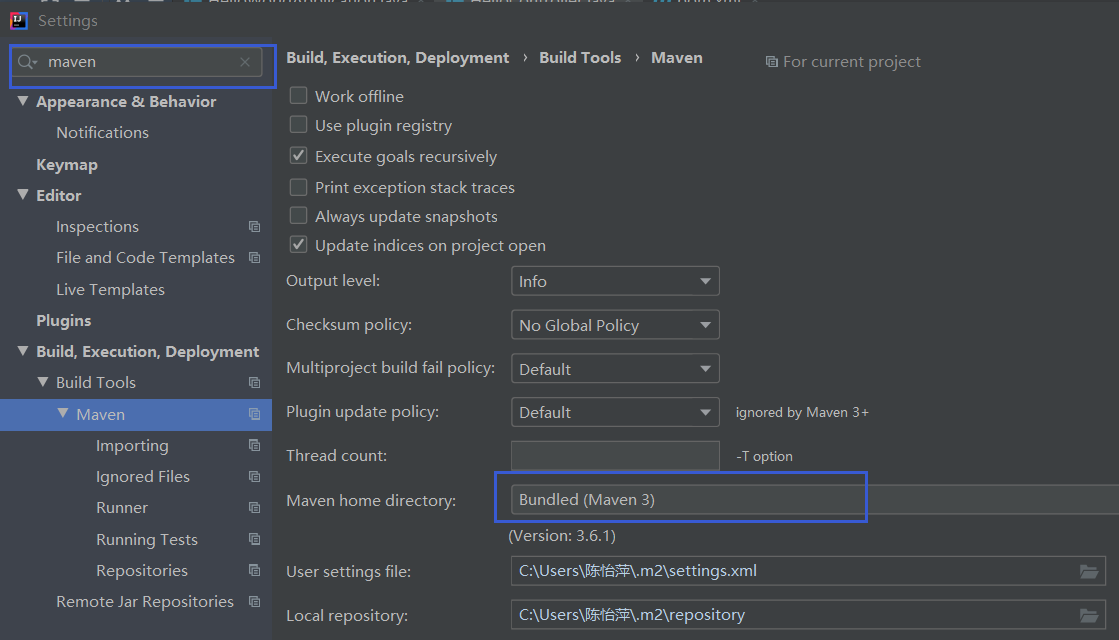The width and height of the screenshot is (1119, 640).
Task: Open Remote Jar Repositories page
Action: click(145, 602)
